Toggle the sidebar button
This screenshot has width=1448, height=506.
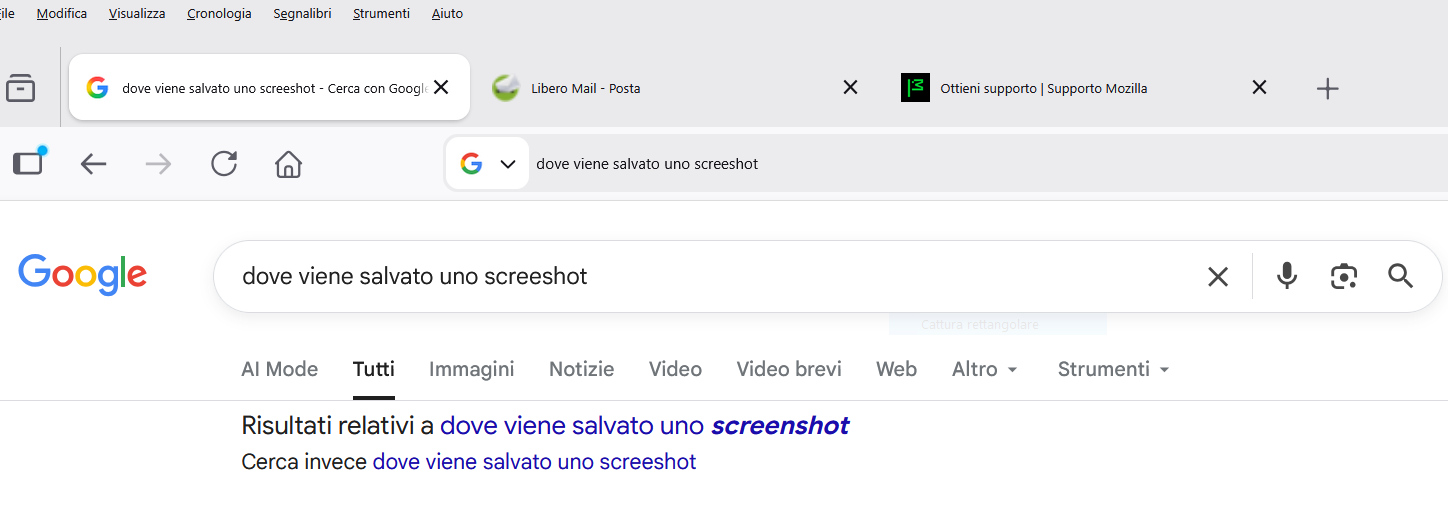[29, 163]
